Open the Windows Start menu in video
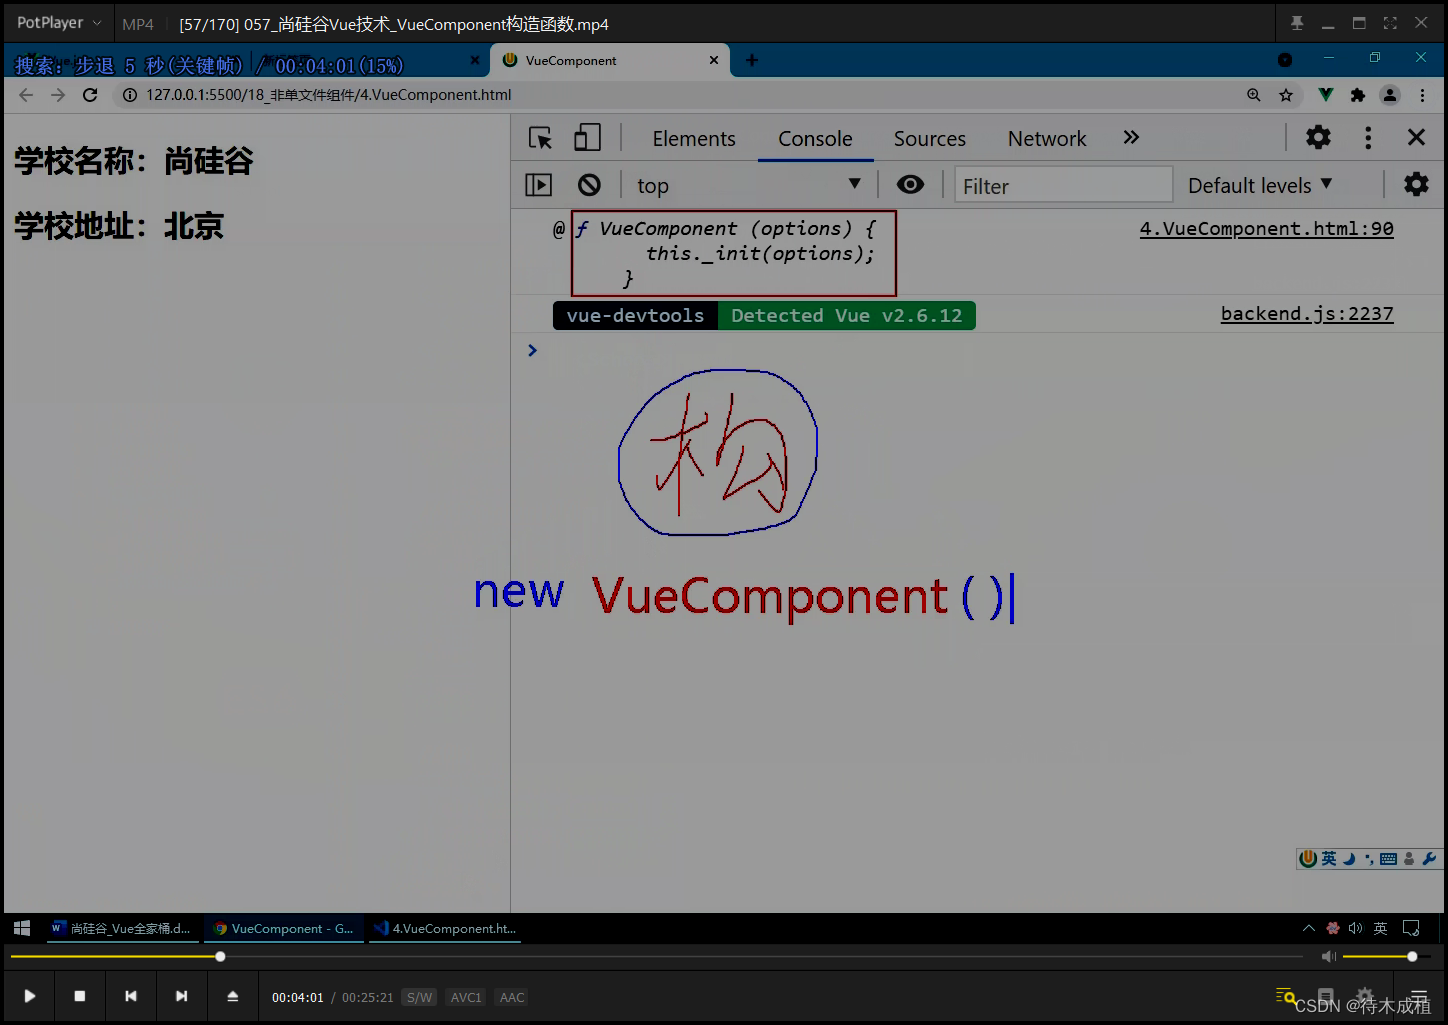Image resolution: width=1448 pixels, height=1025 pixels. [x=22, y=928]
